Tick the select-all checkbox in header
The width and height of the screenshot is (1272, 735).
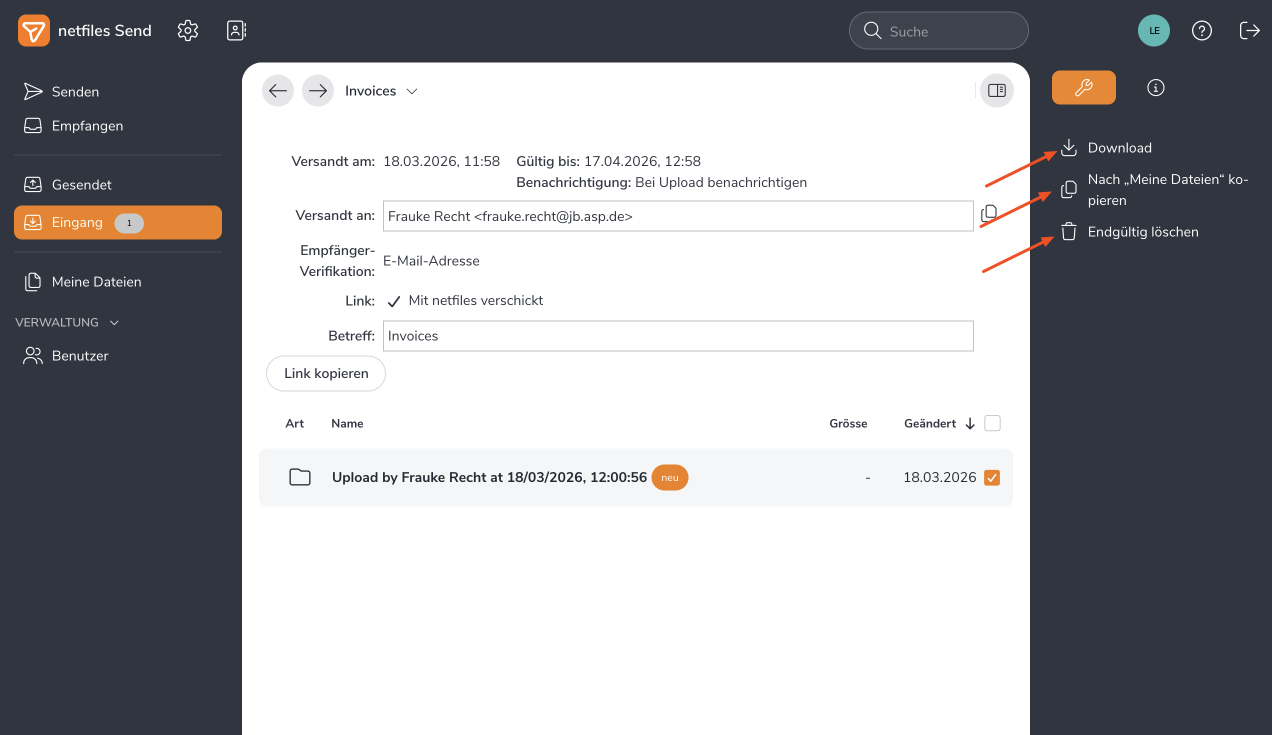pos(992,423)
